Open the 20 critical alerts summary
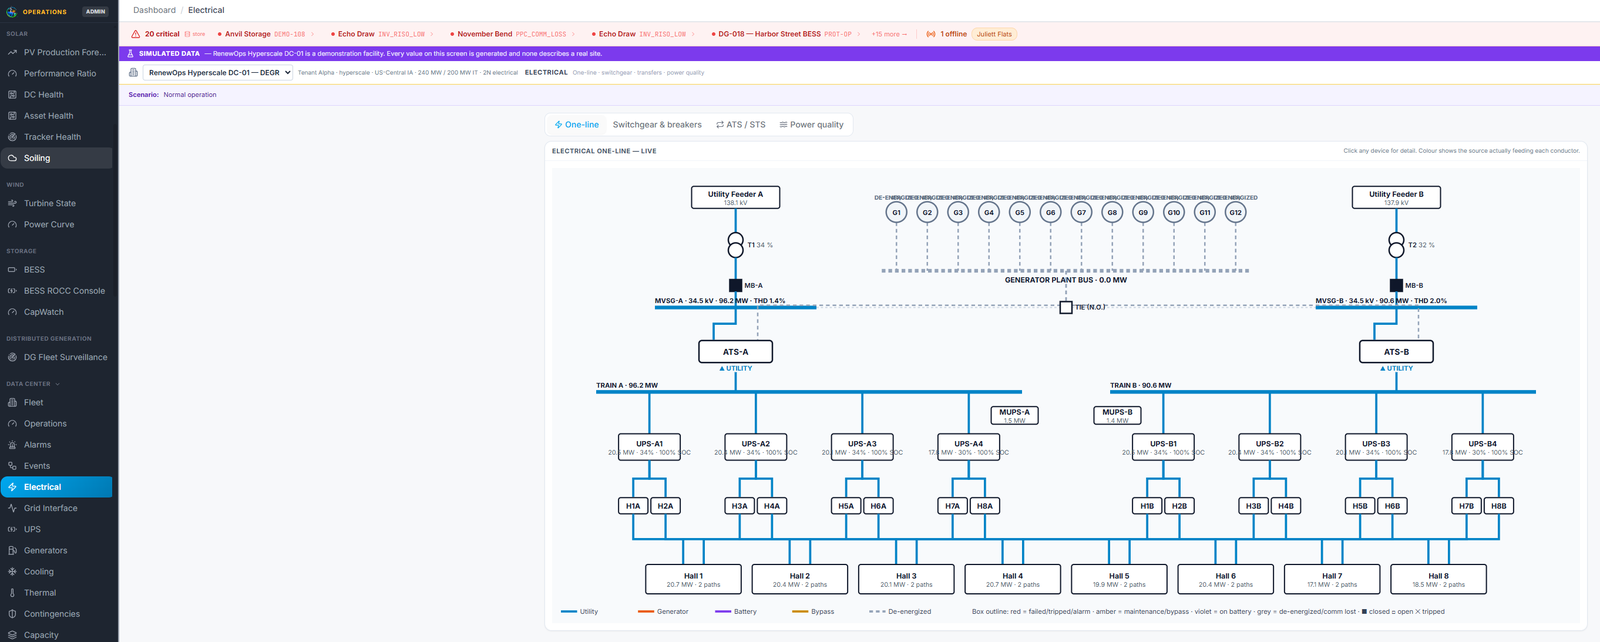 [x=168, y=34]
